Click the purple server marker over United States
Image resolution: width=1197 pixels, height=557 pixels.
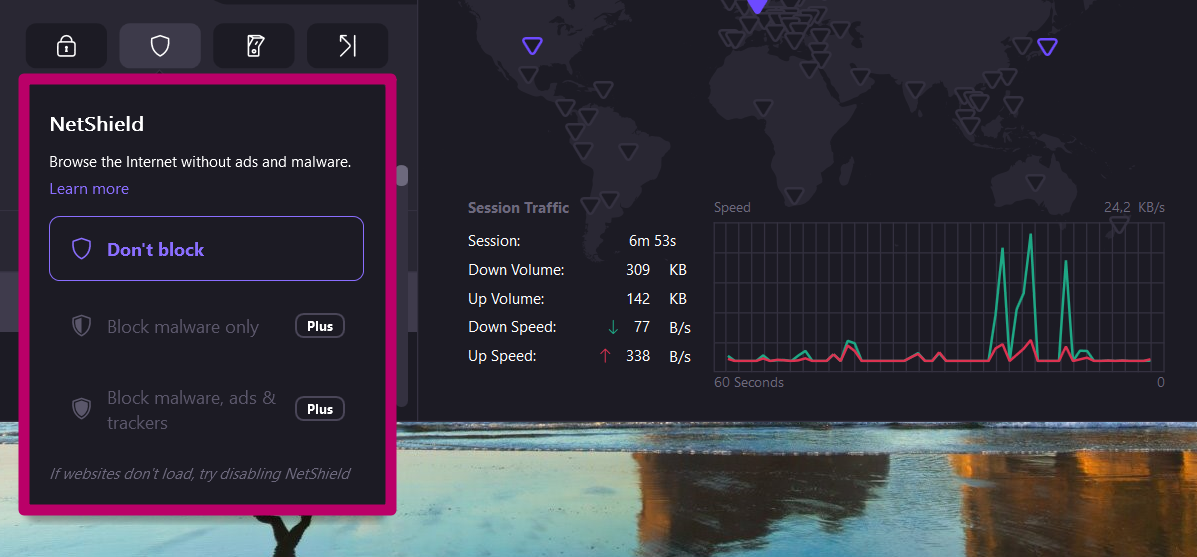click(x=532, y=45)
